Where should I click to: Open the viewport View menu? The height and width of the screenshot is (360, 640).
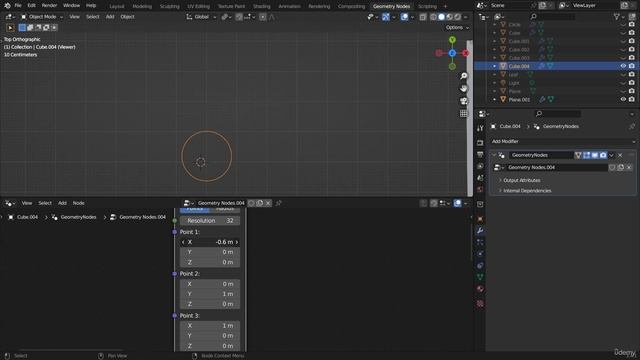click(74, 17)
